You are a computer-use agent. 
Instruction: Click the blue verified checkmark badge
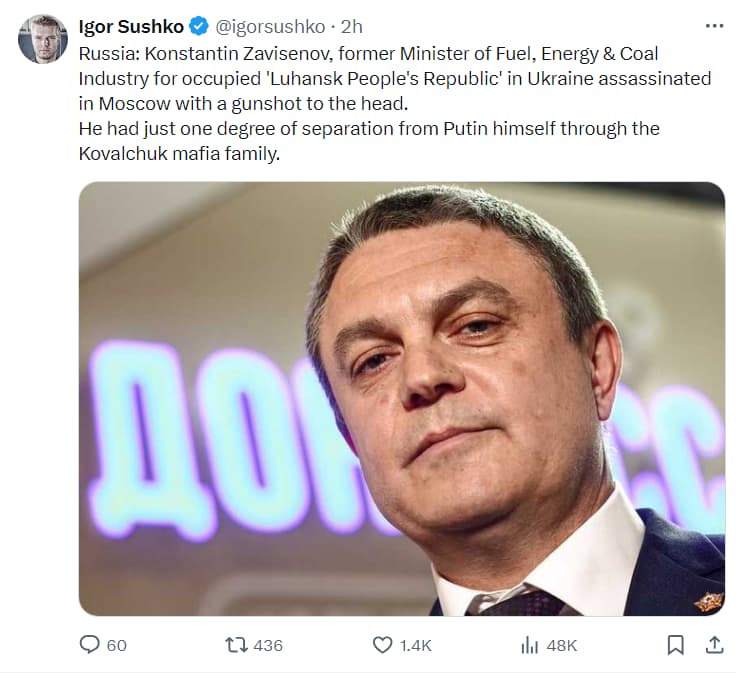198,27
